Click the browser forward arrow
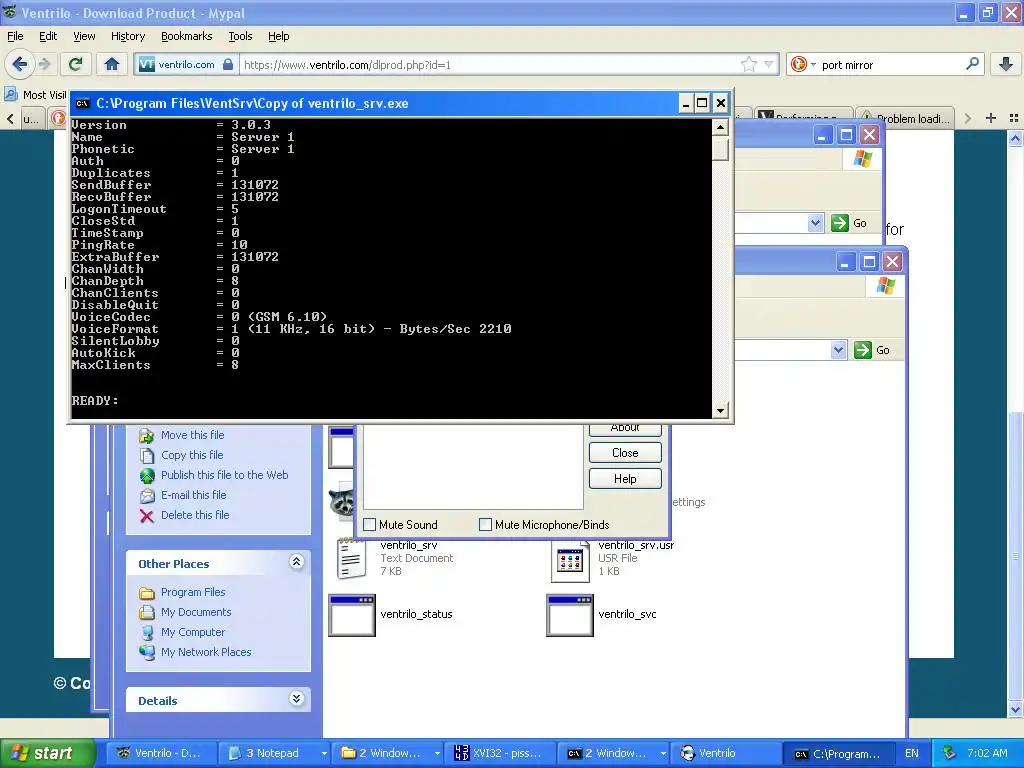The width and height of the screenshot is (1024, 768). coord(44,64)
